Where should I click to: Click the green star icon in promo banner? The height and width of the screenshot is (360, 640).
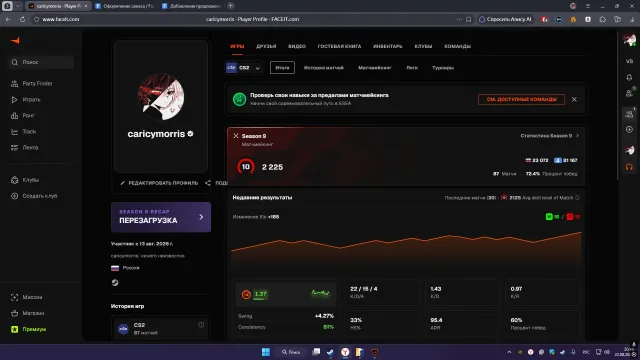tap(240, 99)
